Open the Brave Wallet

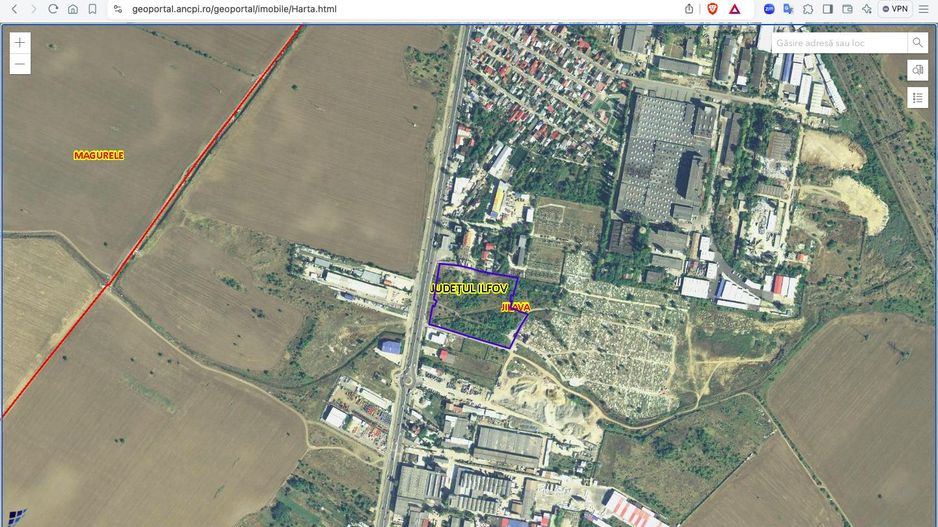tap(847, 9)
